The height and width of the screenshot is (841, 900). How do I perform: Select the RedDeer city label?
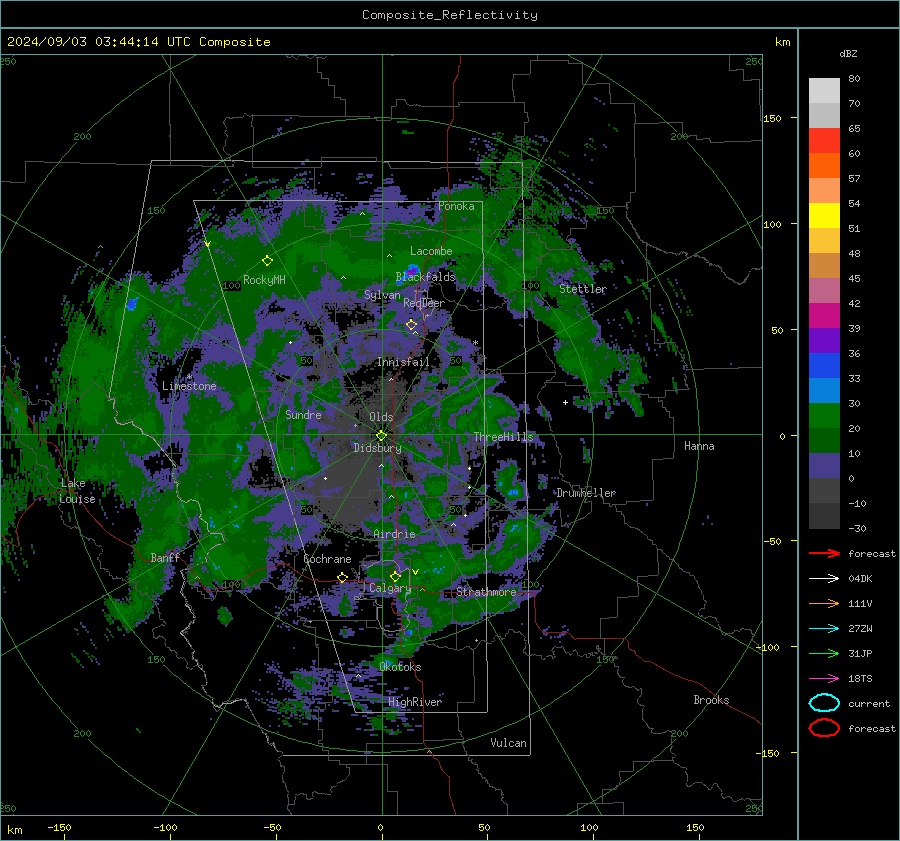tap(424, 303)
